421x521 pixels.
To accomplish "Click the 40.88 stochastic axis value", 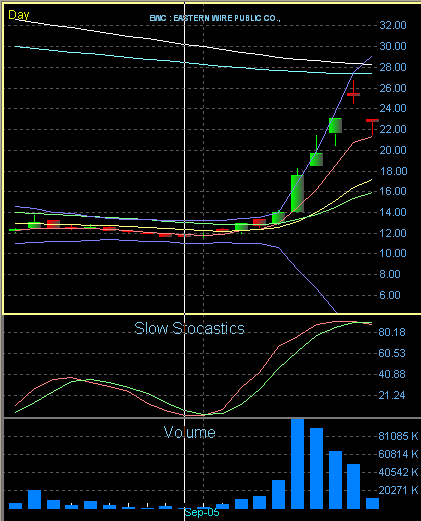I will (x=392, y=374).
